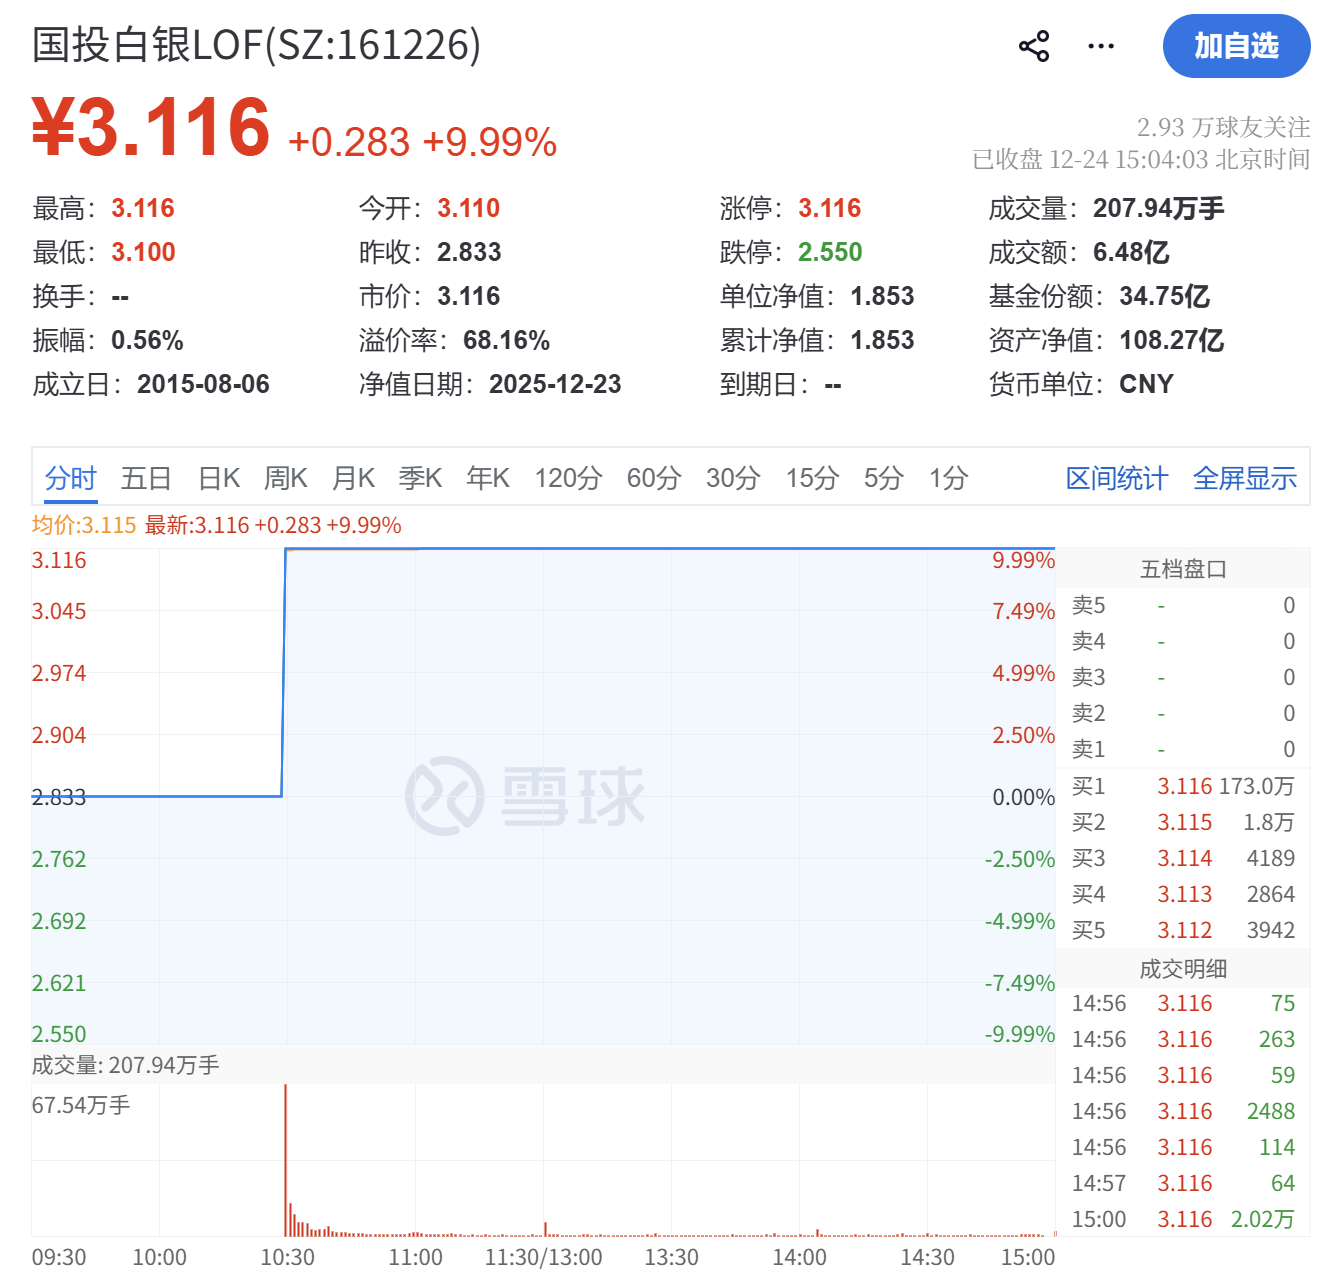Open 区间统计 range statistics link
Viewport: 1336px width, 1269px height.
[x=1116, y=478]
